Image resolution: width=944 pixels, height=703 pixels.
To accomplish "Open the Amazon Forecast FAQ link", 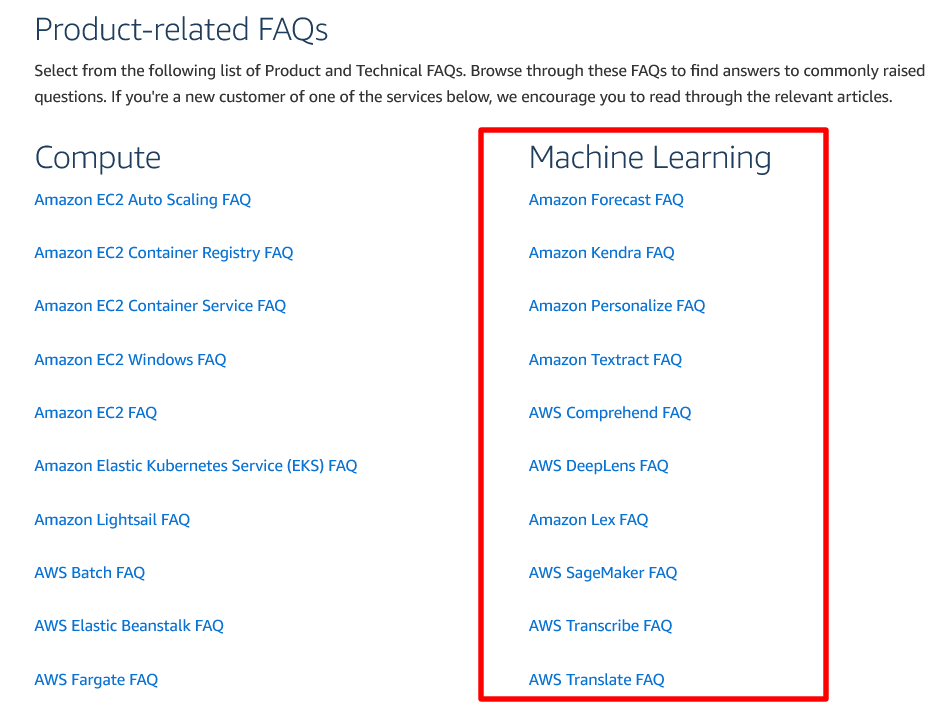I will 606,200.
